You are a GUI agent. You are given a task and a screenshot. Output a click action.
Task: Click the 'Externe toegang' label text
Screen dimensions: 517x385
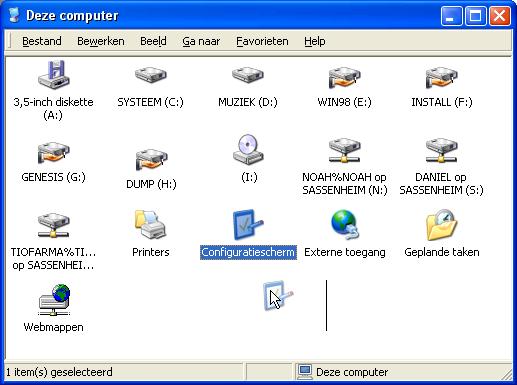345,252
